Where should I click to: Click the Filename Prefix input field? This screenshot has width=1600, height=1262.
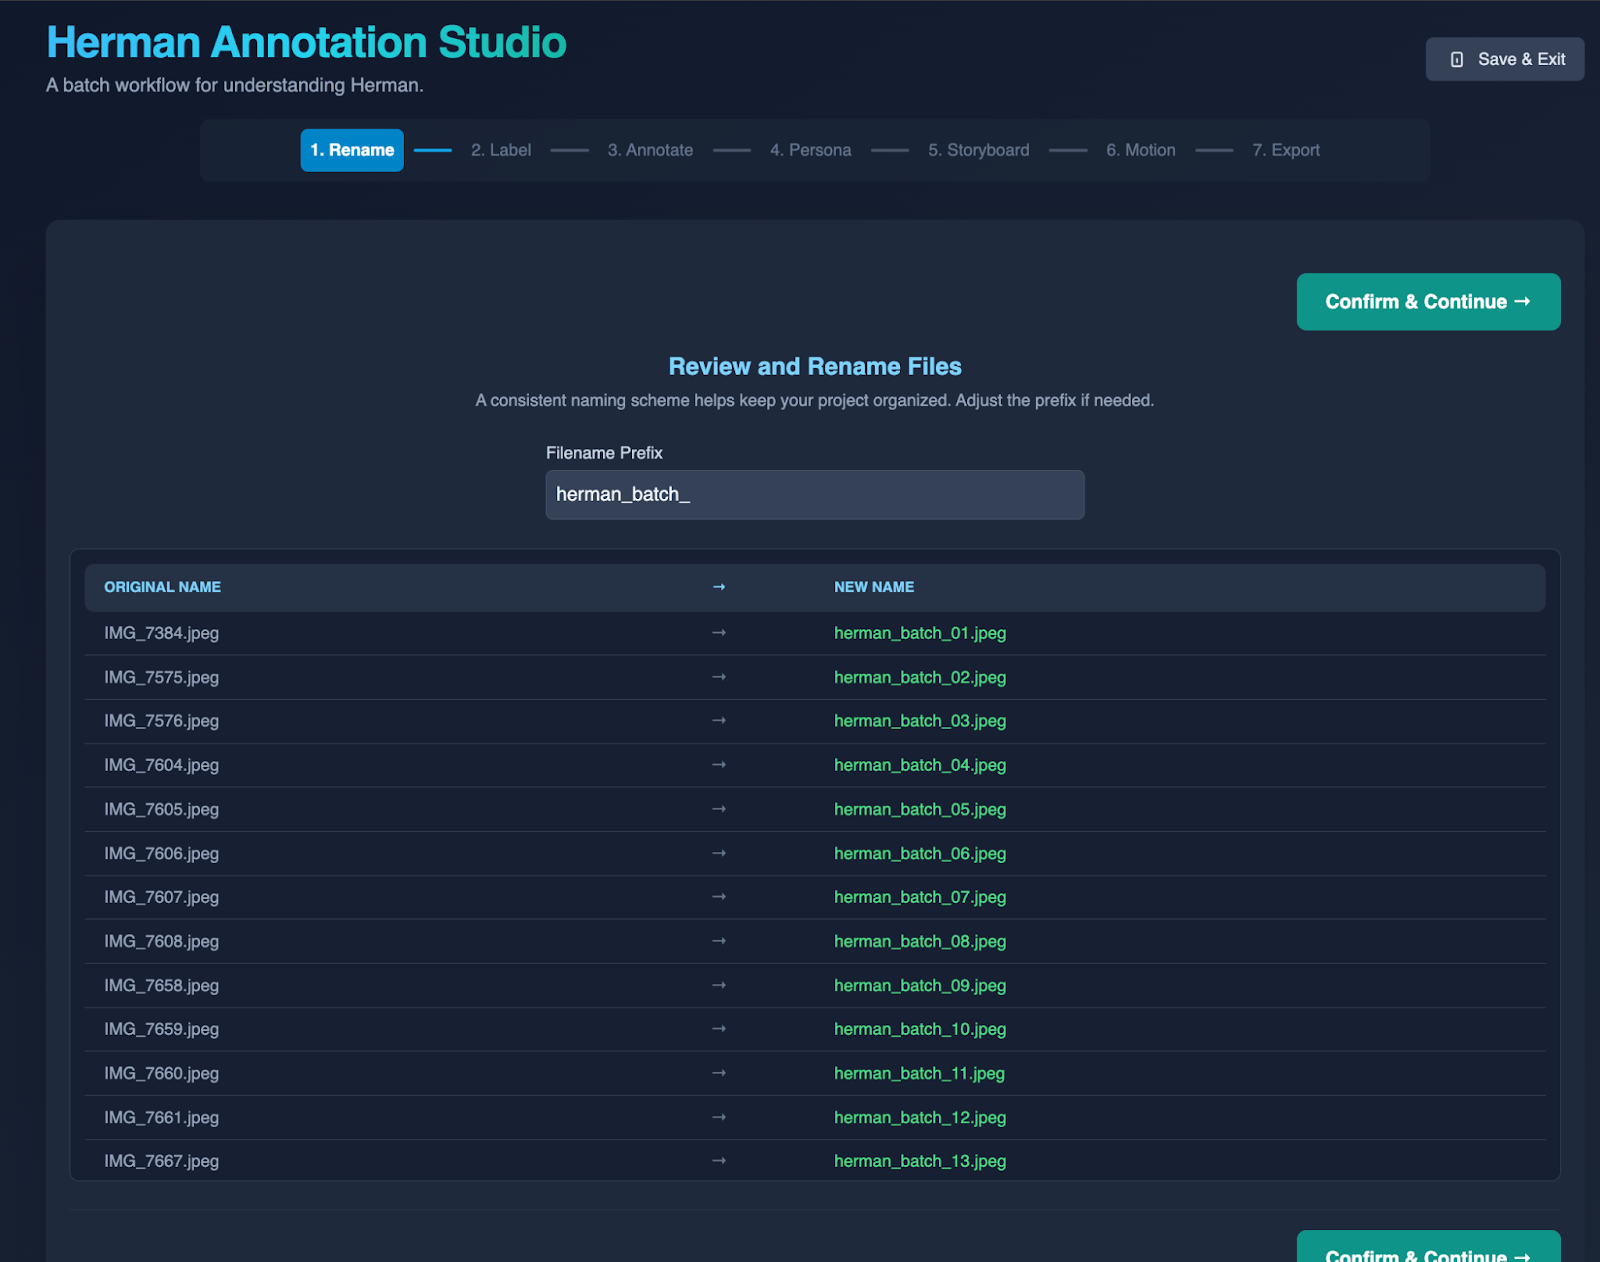click(814, 495)
